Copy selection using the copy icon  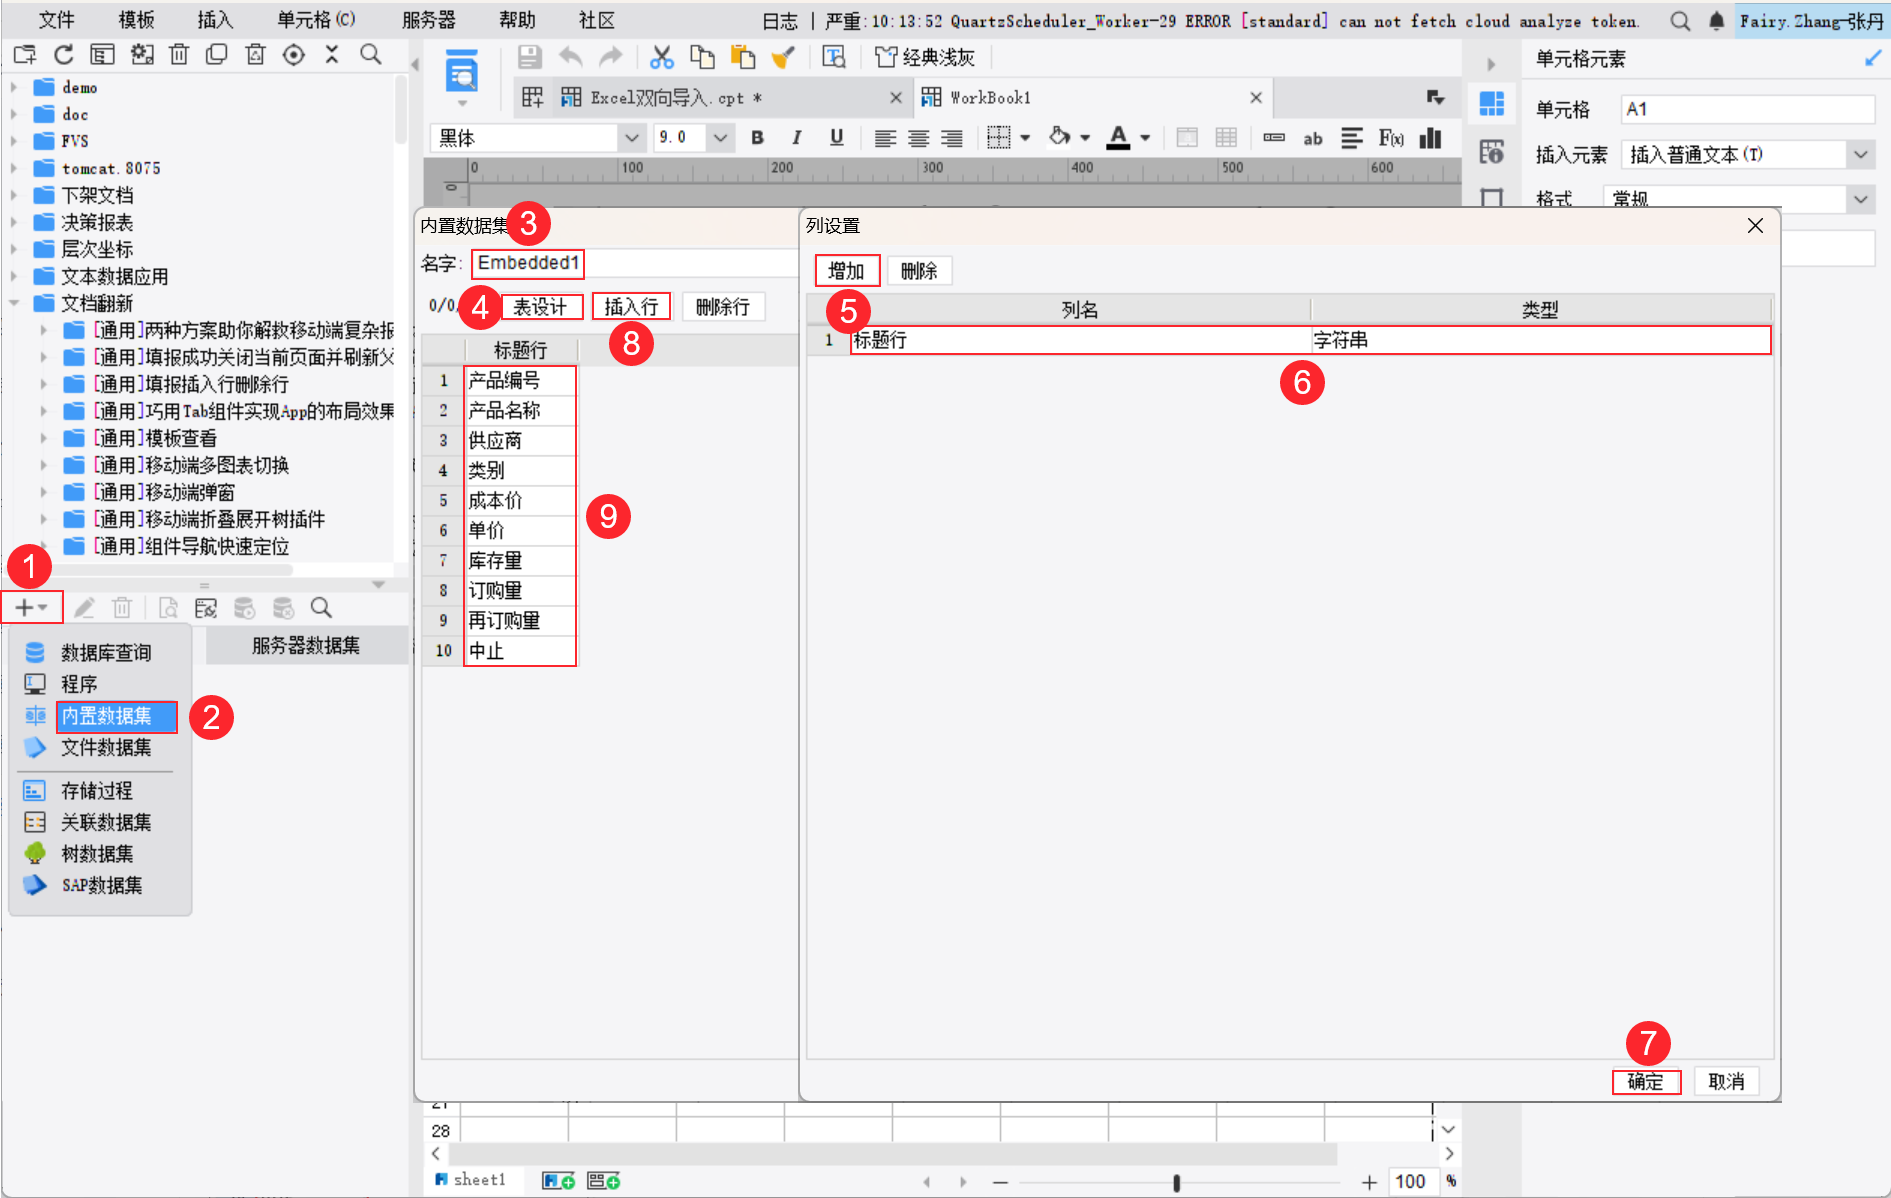click(x=702, y=57)
